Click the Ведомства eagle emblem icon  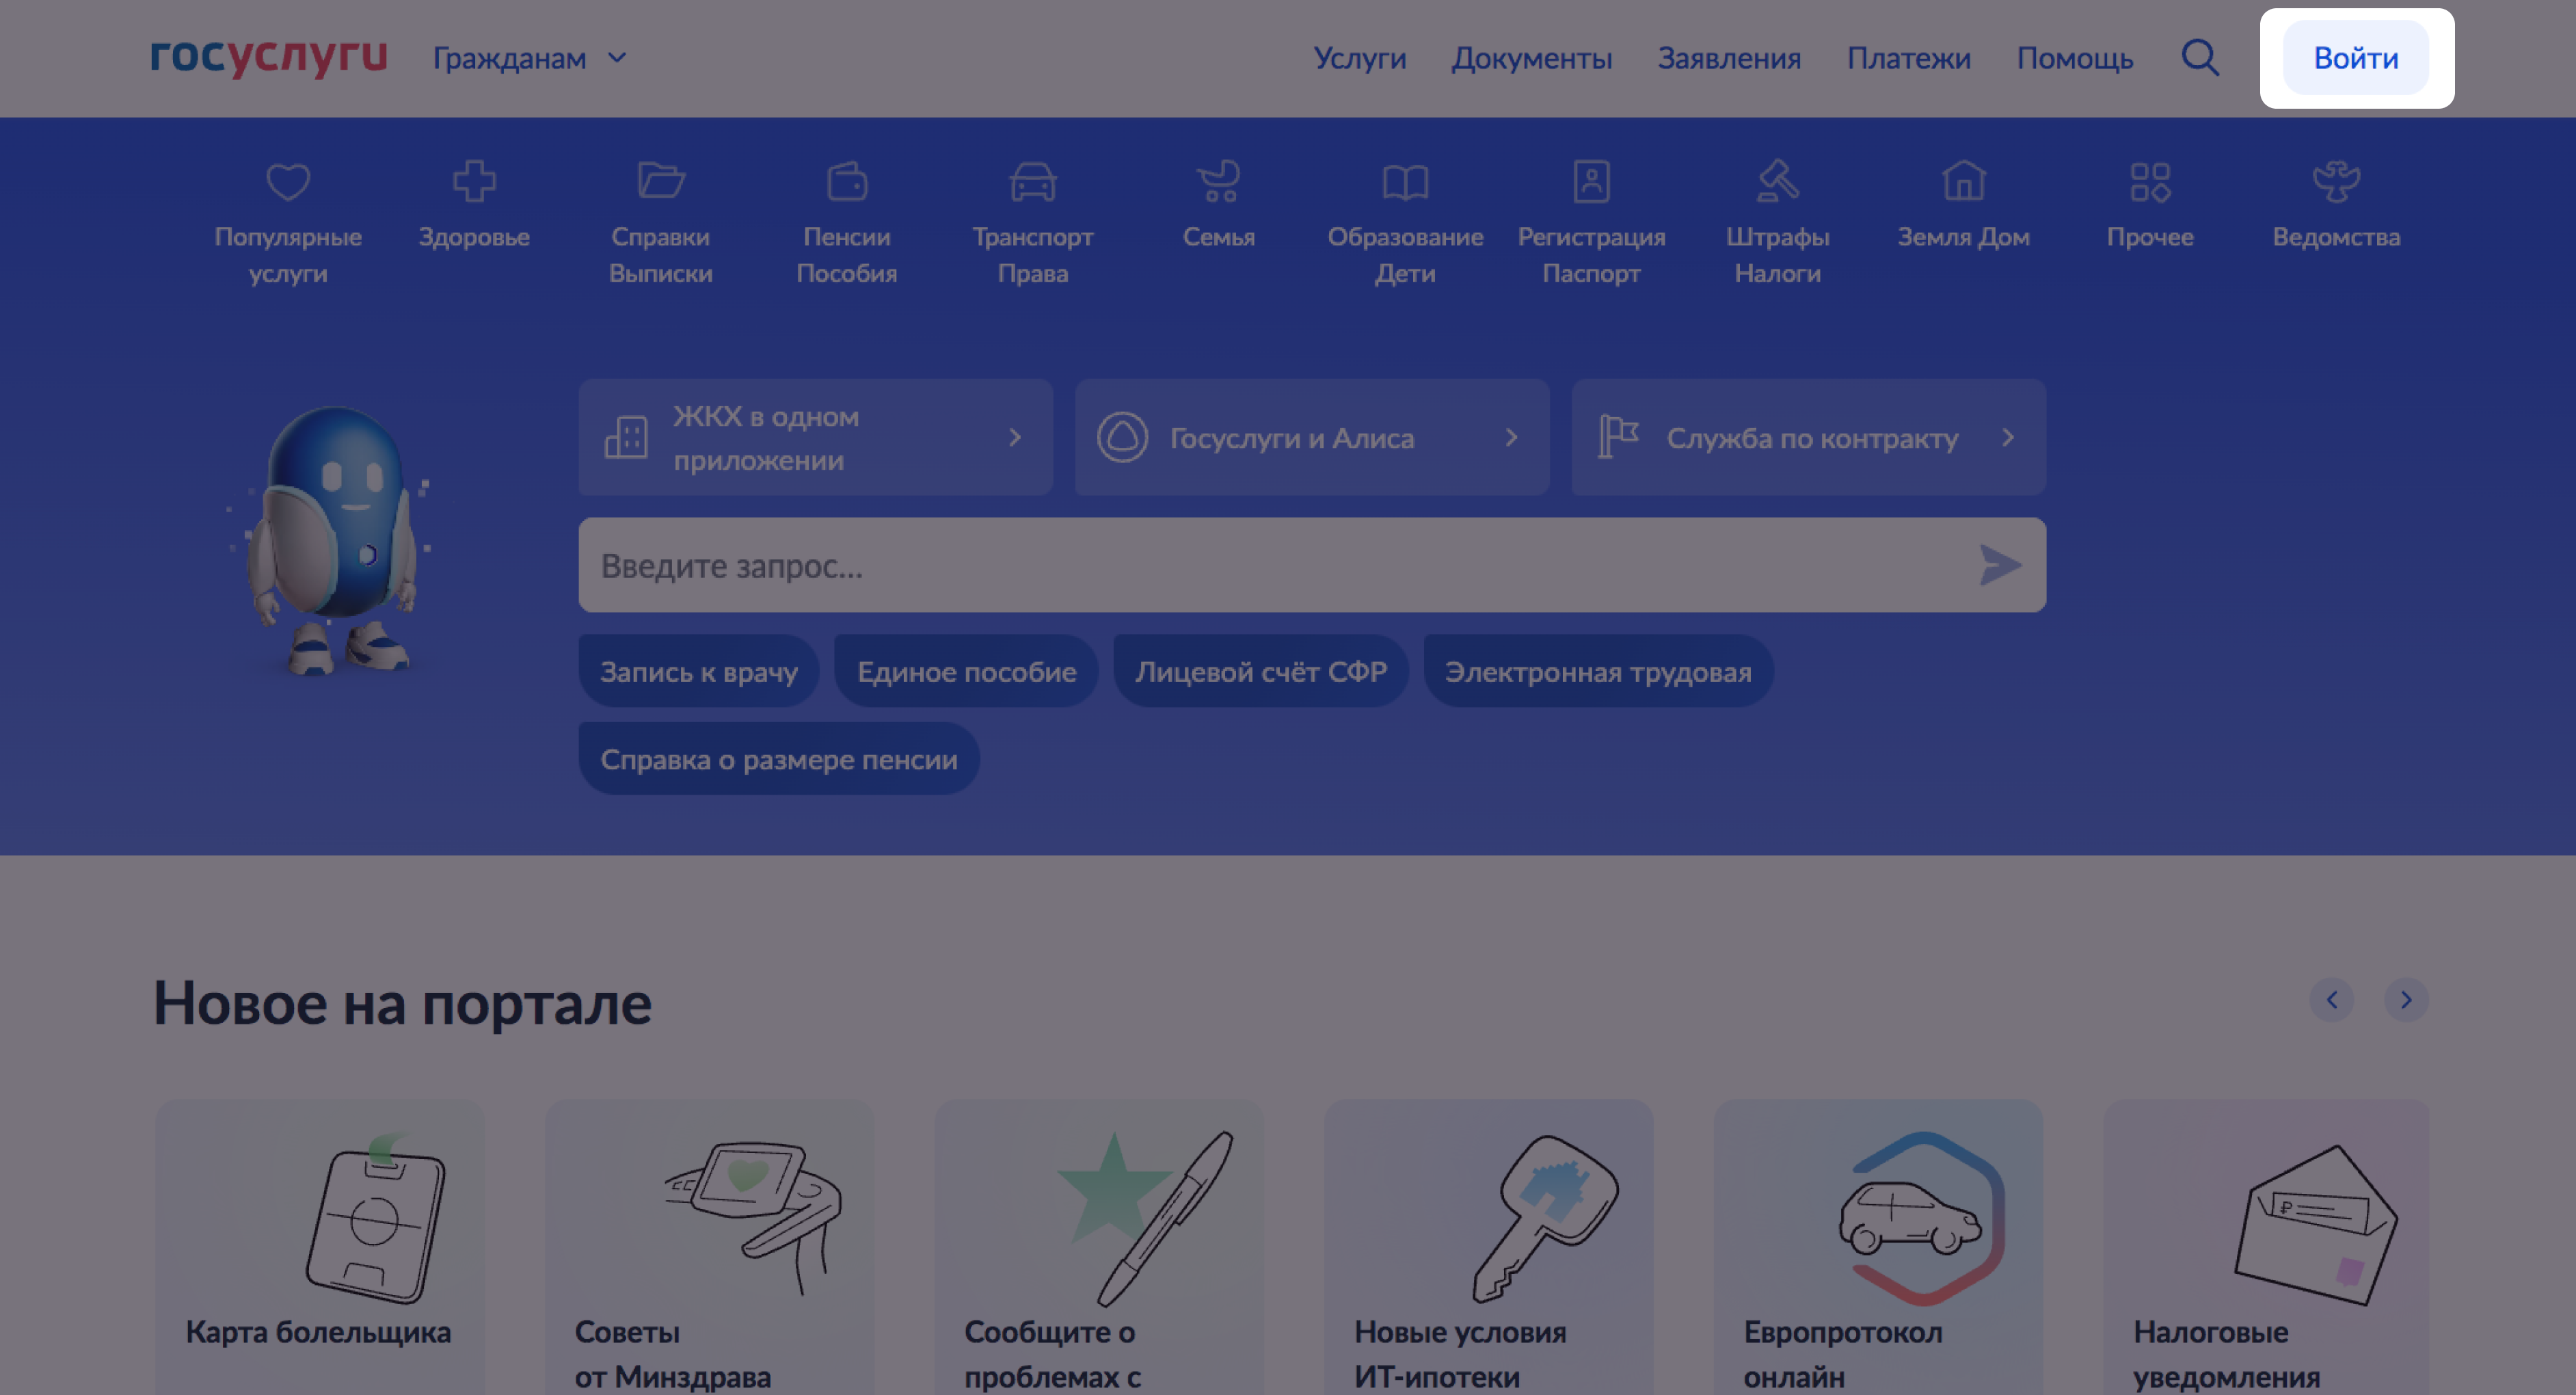point(2336,181)
